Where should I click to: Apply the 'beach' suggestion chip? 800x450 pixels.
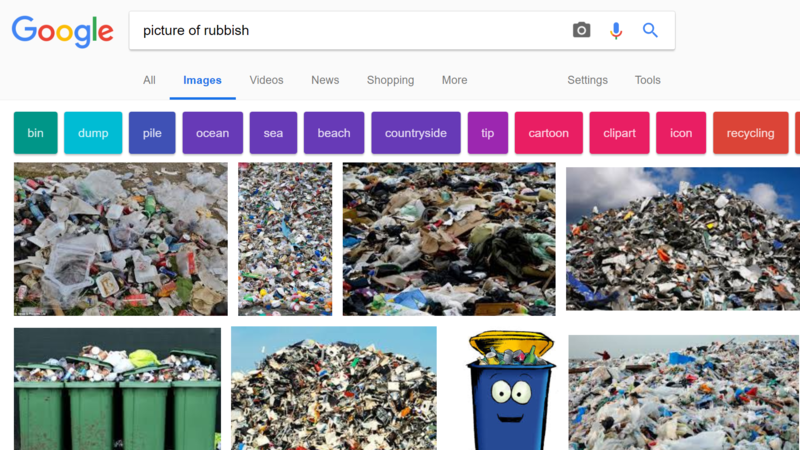click(x=334, y=133)
